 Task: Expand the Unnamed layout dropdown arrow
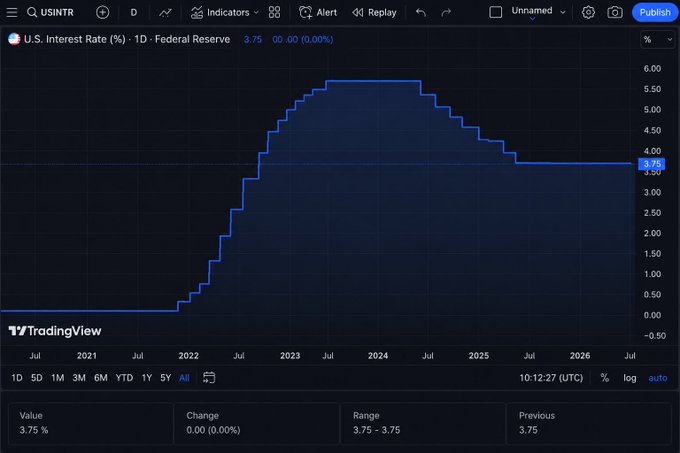[563, 13]
